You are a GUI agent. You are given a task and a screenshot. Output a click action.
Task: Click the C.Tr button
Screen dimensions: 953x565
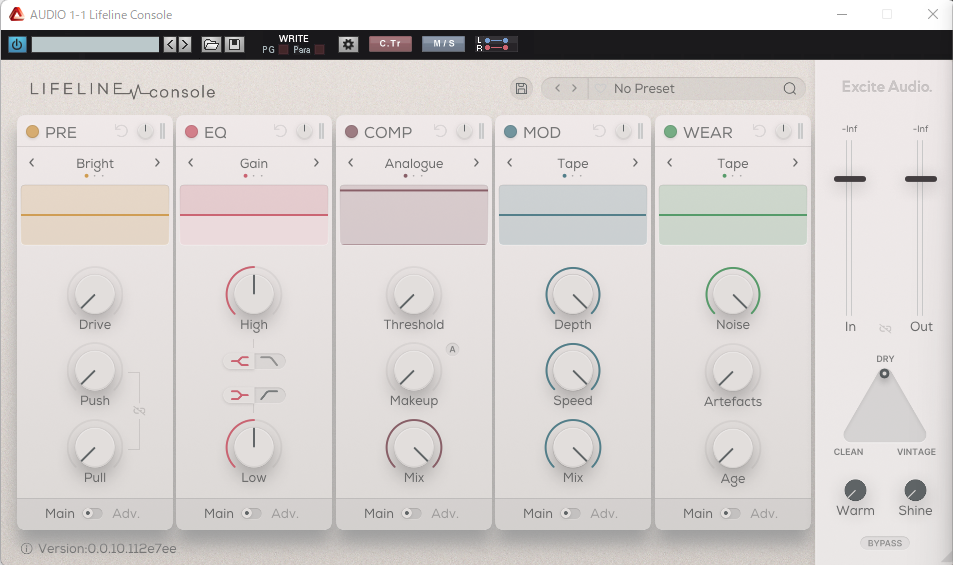390,44
